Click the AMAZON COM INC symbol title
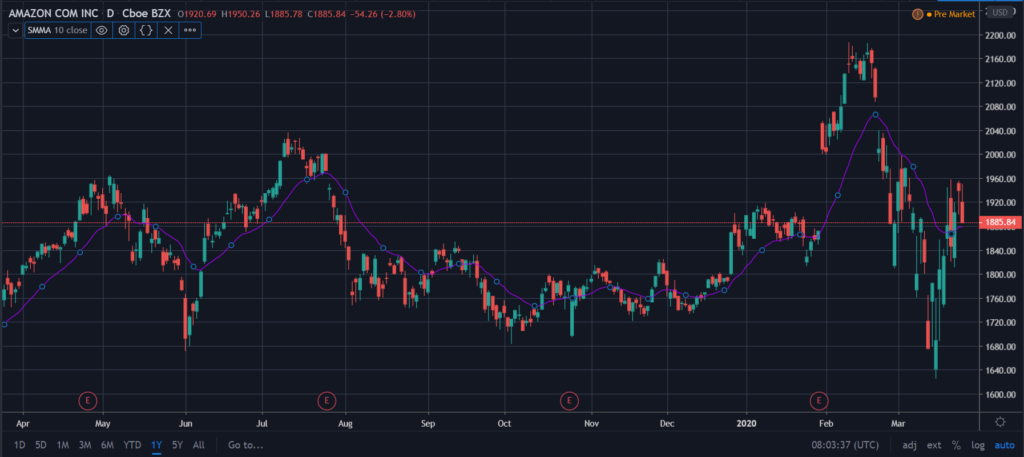Viewport: 1024px width, 457px height. tap(54, 13)
